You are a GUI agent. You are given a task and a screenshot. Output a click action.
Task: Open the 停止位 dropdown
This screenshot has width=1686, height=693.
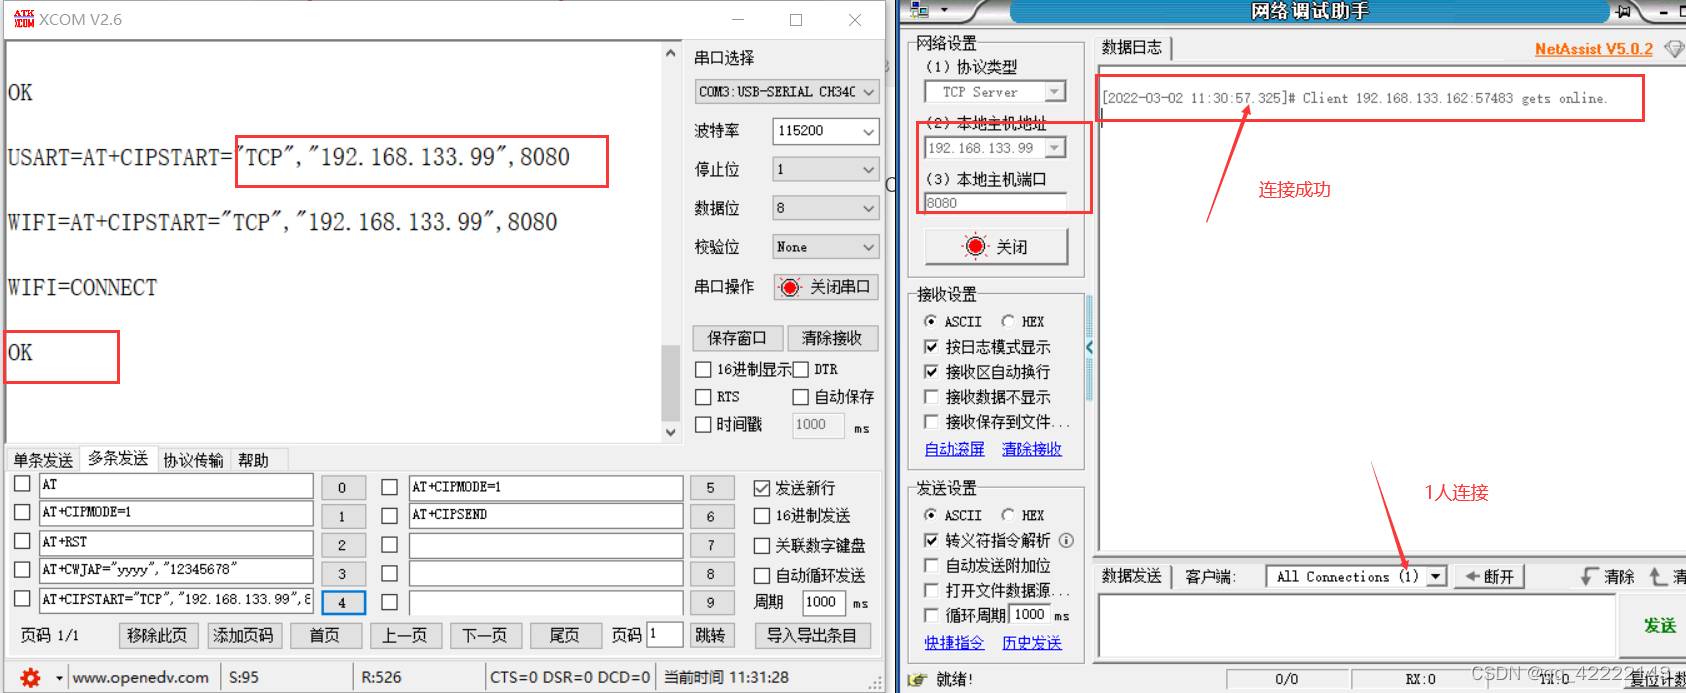(825, 170)
